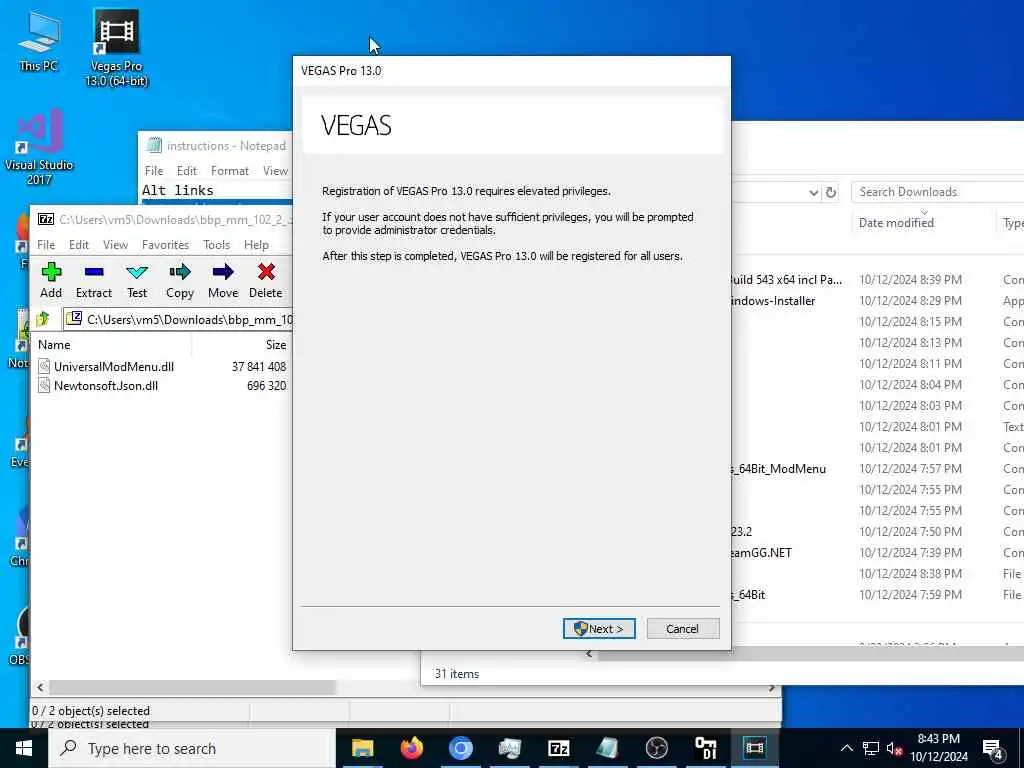Image resolution: width=1024 pixels, height=768 pixels.
Task: Open This PC desktop icon
Action: coord(39,40)
